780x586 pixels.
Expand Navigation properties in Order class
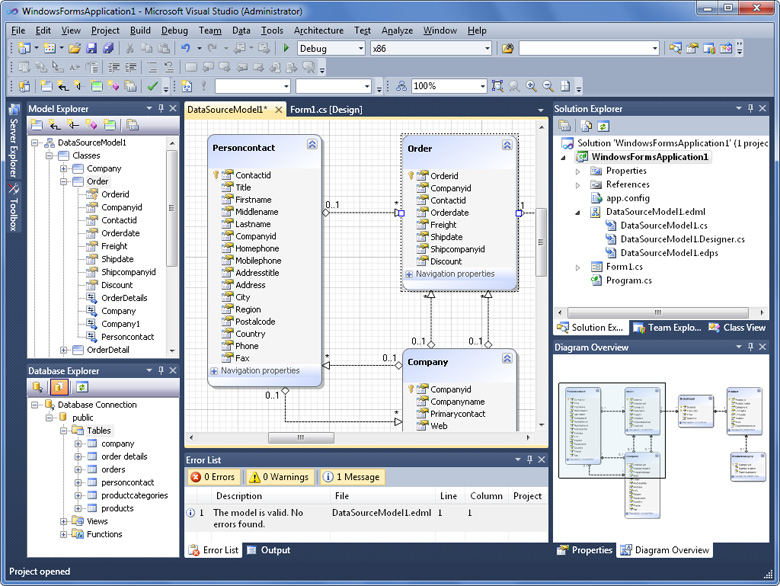pos(409,274)
